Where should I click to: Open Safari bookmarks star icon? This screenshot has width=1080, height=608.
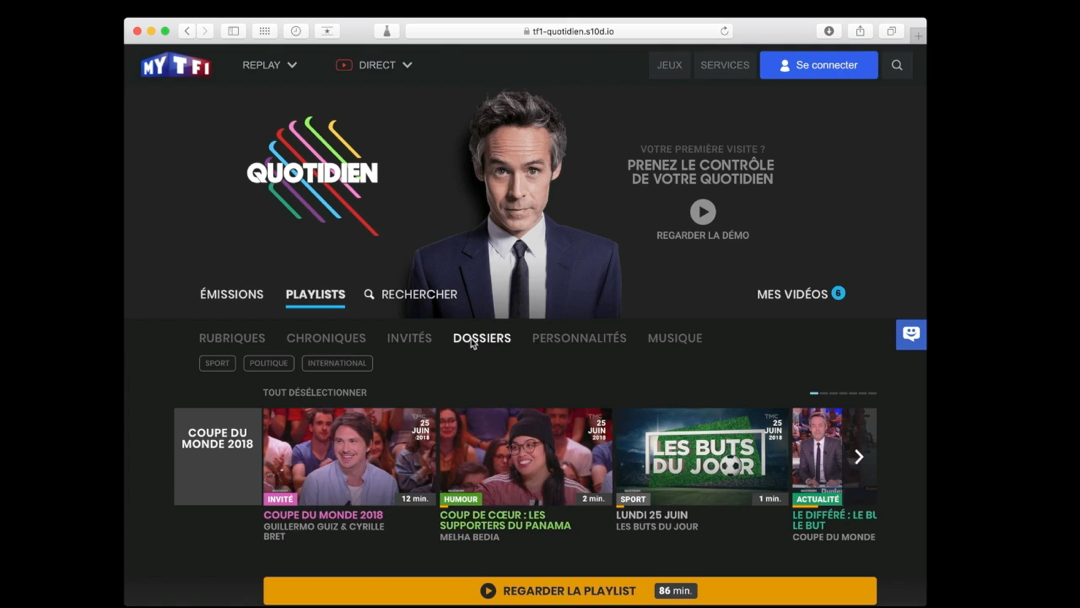point(327,31)
